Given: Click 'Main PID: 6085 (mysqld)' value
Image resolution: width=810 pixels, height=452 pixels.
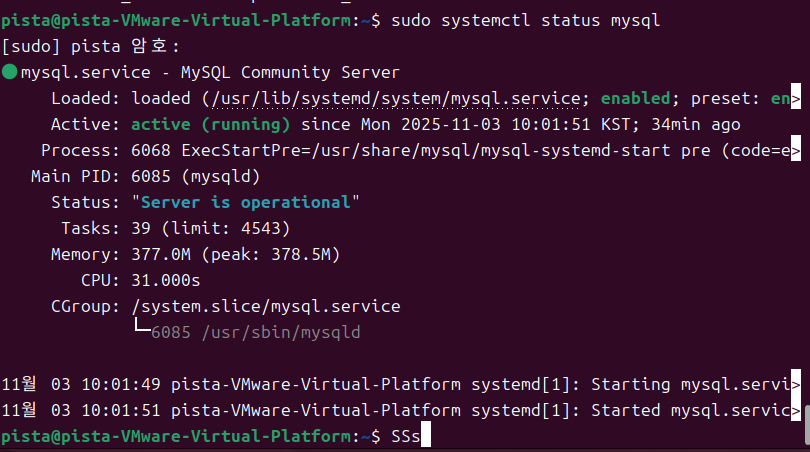Looking at the screenshot, I should 195,177.
